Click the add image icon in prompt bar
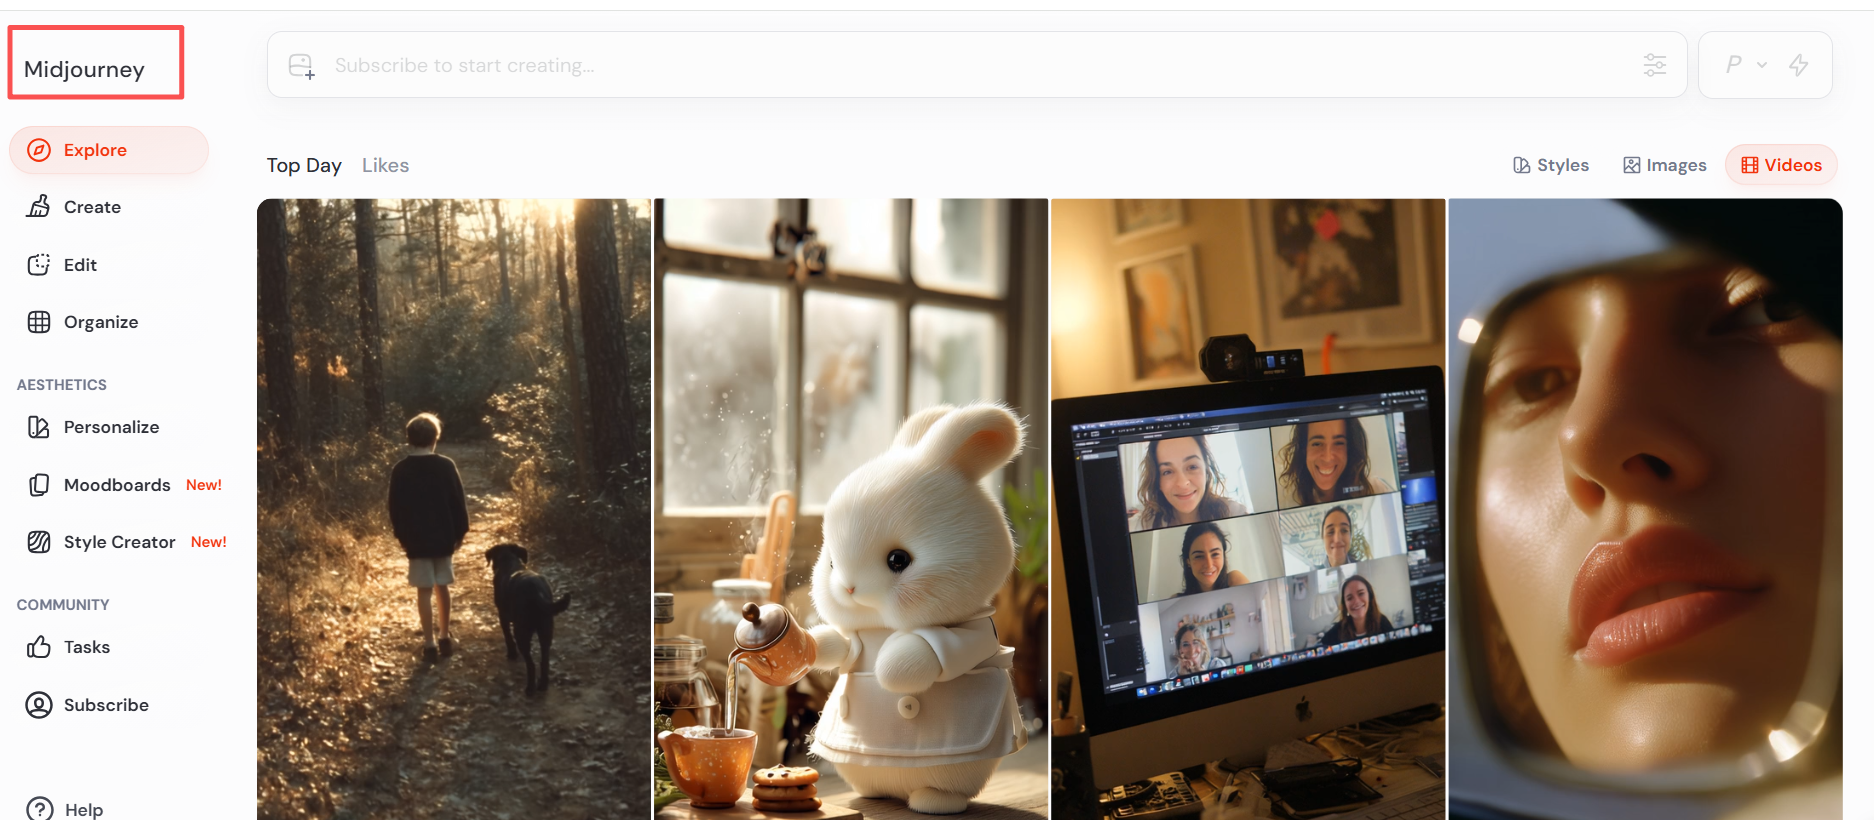This screenshot has width=1874, height=820. click(301, 66)
